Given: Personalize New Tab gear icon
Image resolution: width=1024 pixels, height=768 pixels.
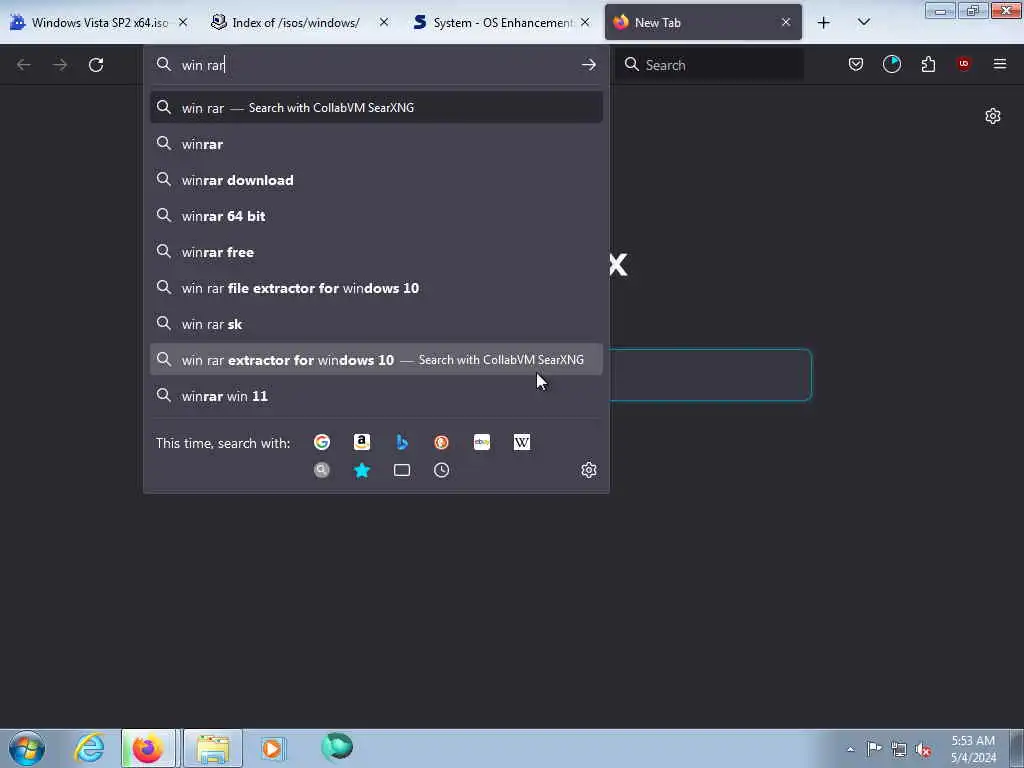Looking at the screenshot, I should 993,116.
